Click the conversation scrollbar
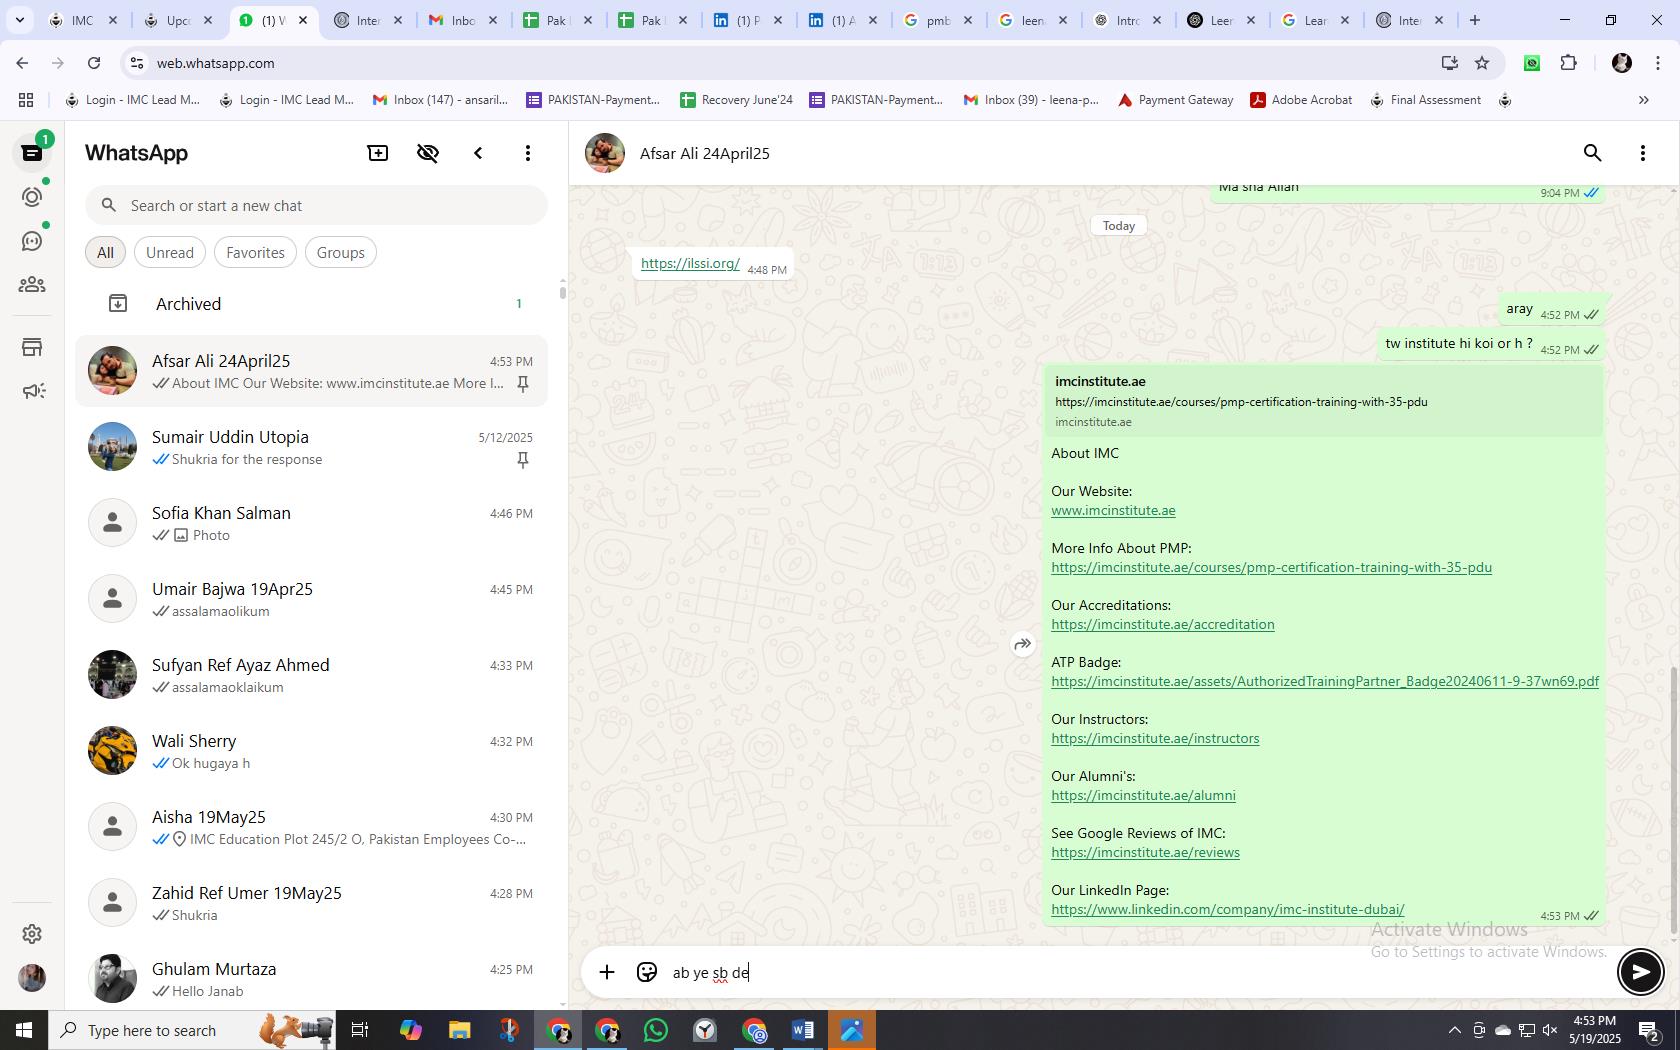This screenshot has width=1680, height=1050. click(1674, 800)
